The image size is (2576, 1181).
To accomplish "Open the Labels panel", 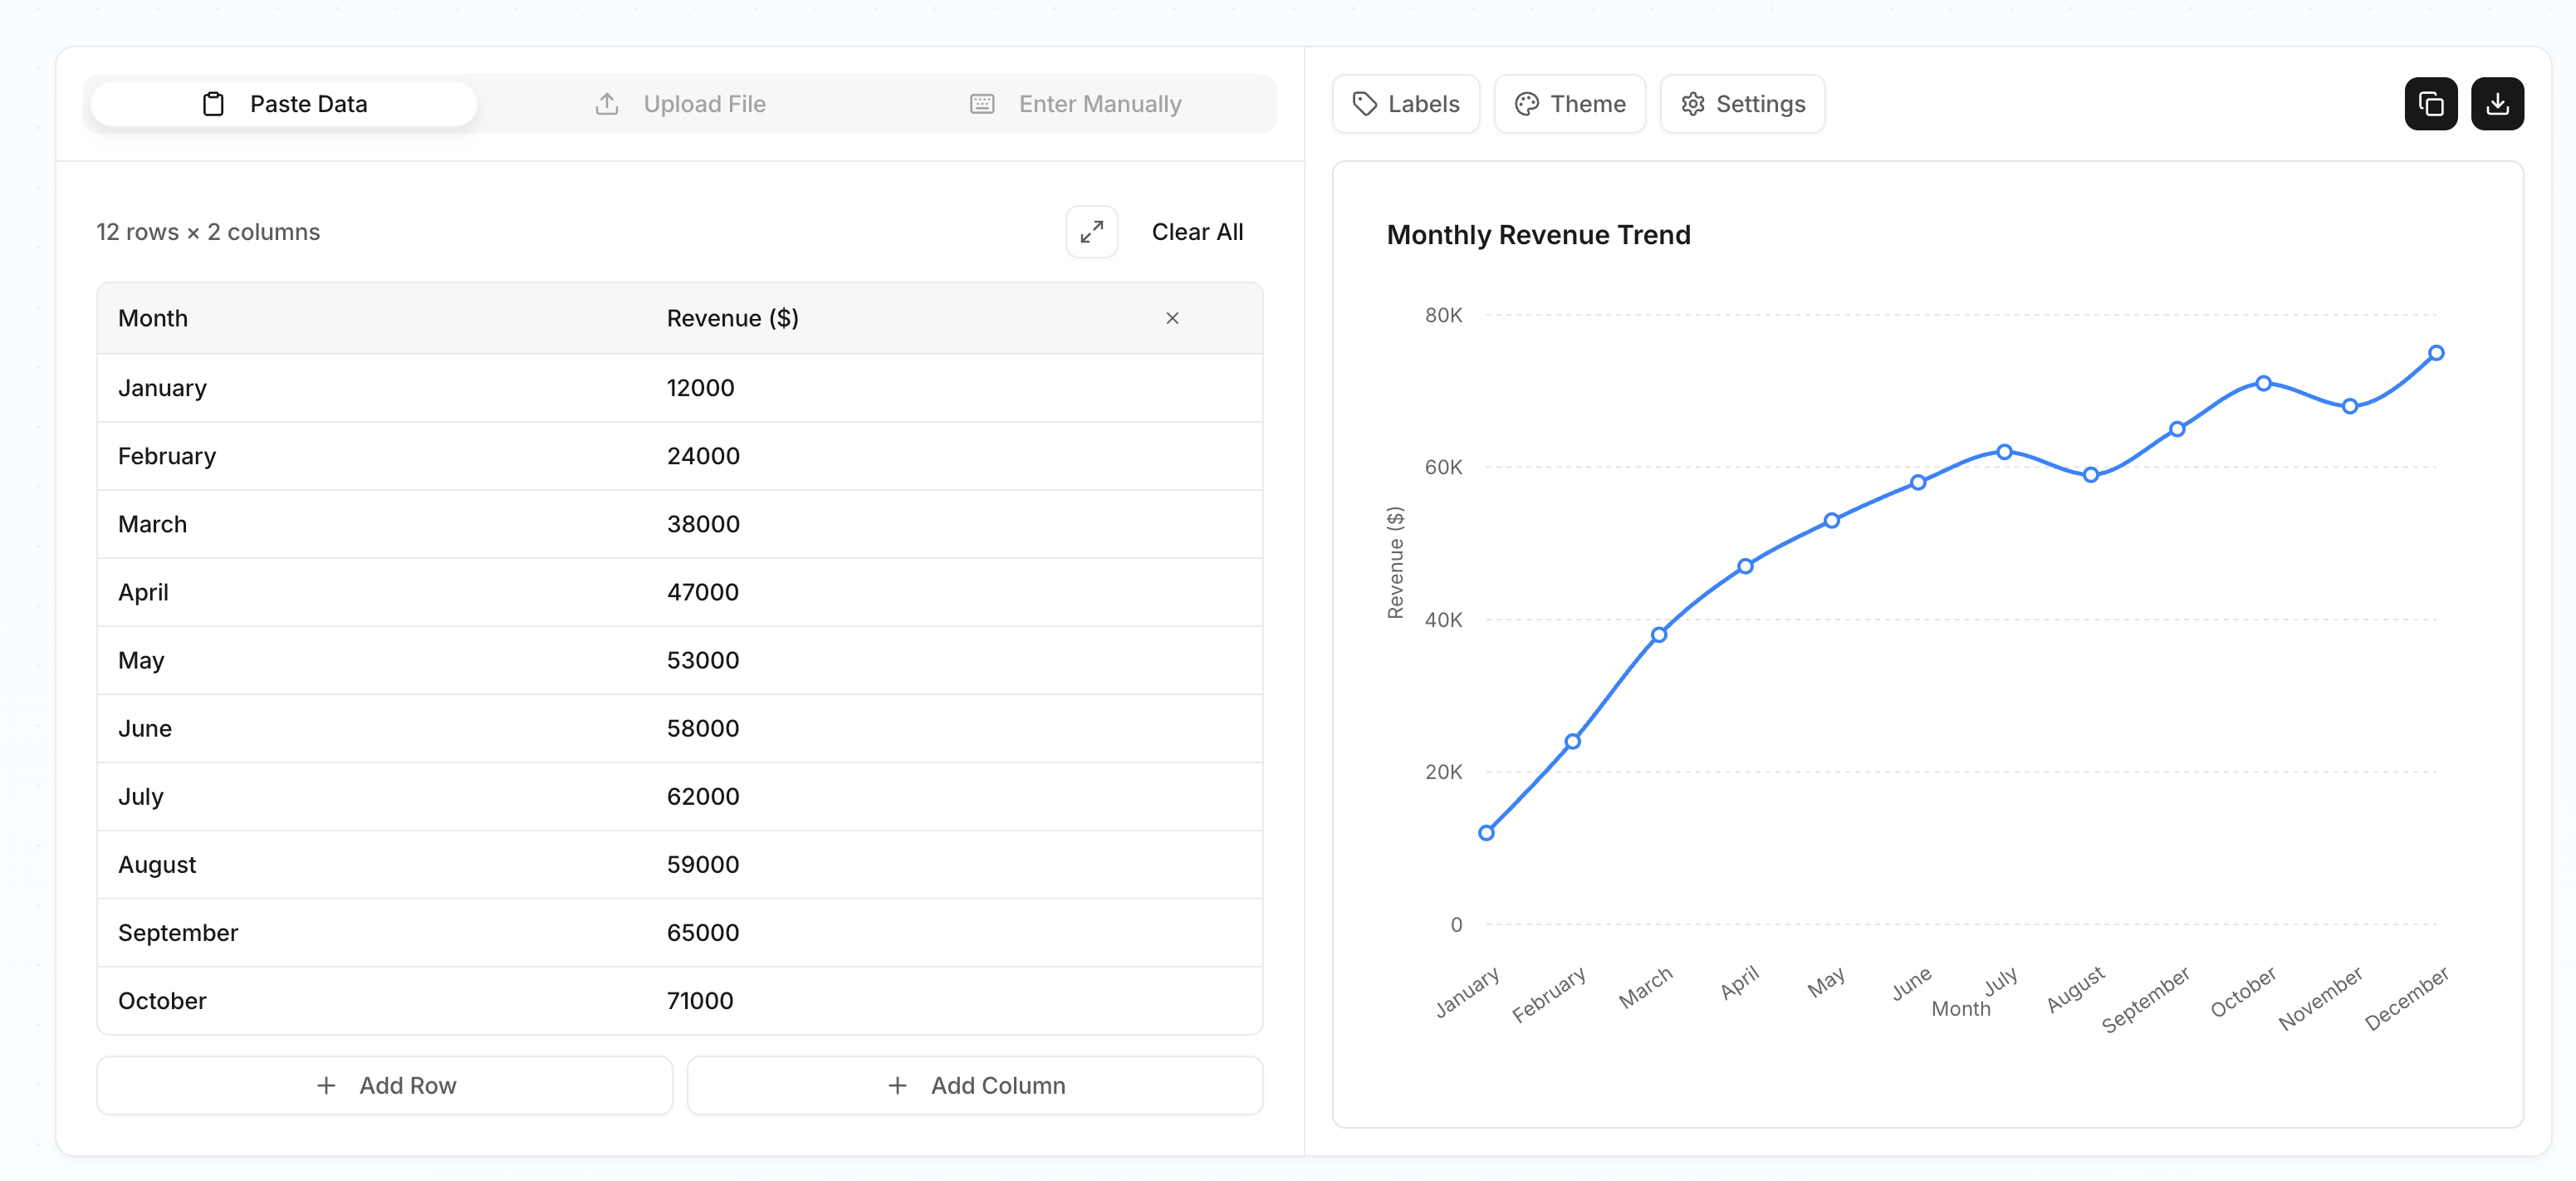I will (1405, 103).
